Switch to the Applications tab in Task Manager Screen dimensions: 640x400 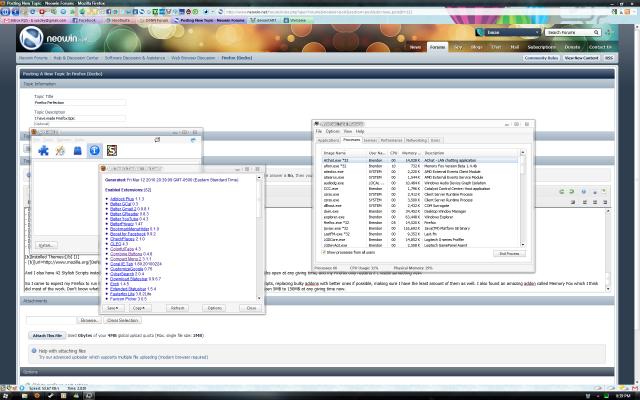tap(328, 140)
